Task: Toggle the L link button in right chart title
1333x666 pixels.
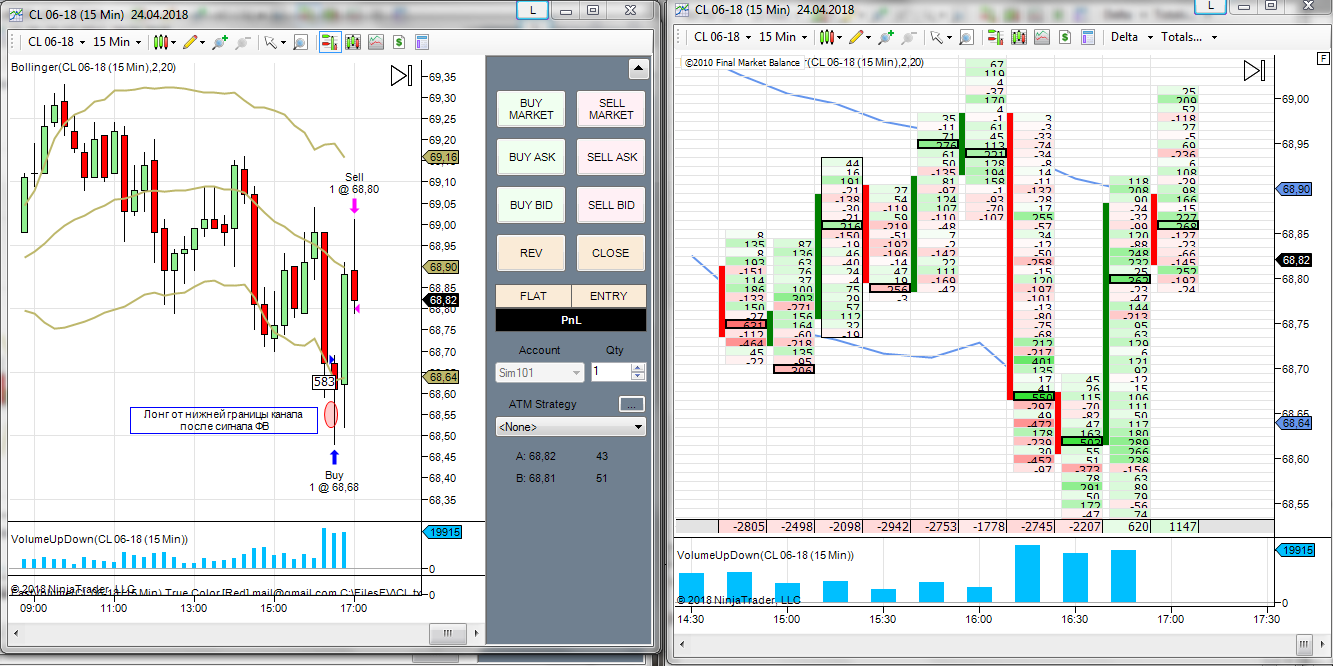Action: coord(1209,5)
